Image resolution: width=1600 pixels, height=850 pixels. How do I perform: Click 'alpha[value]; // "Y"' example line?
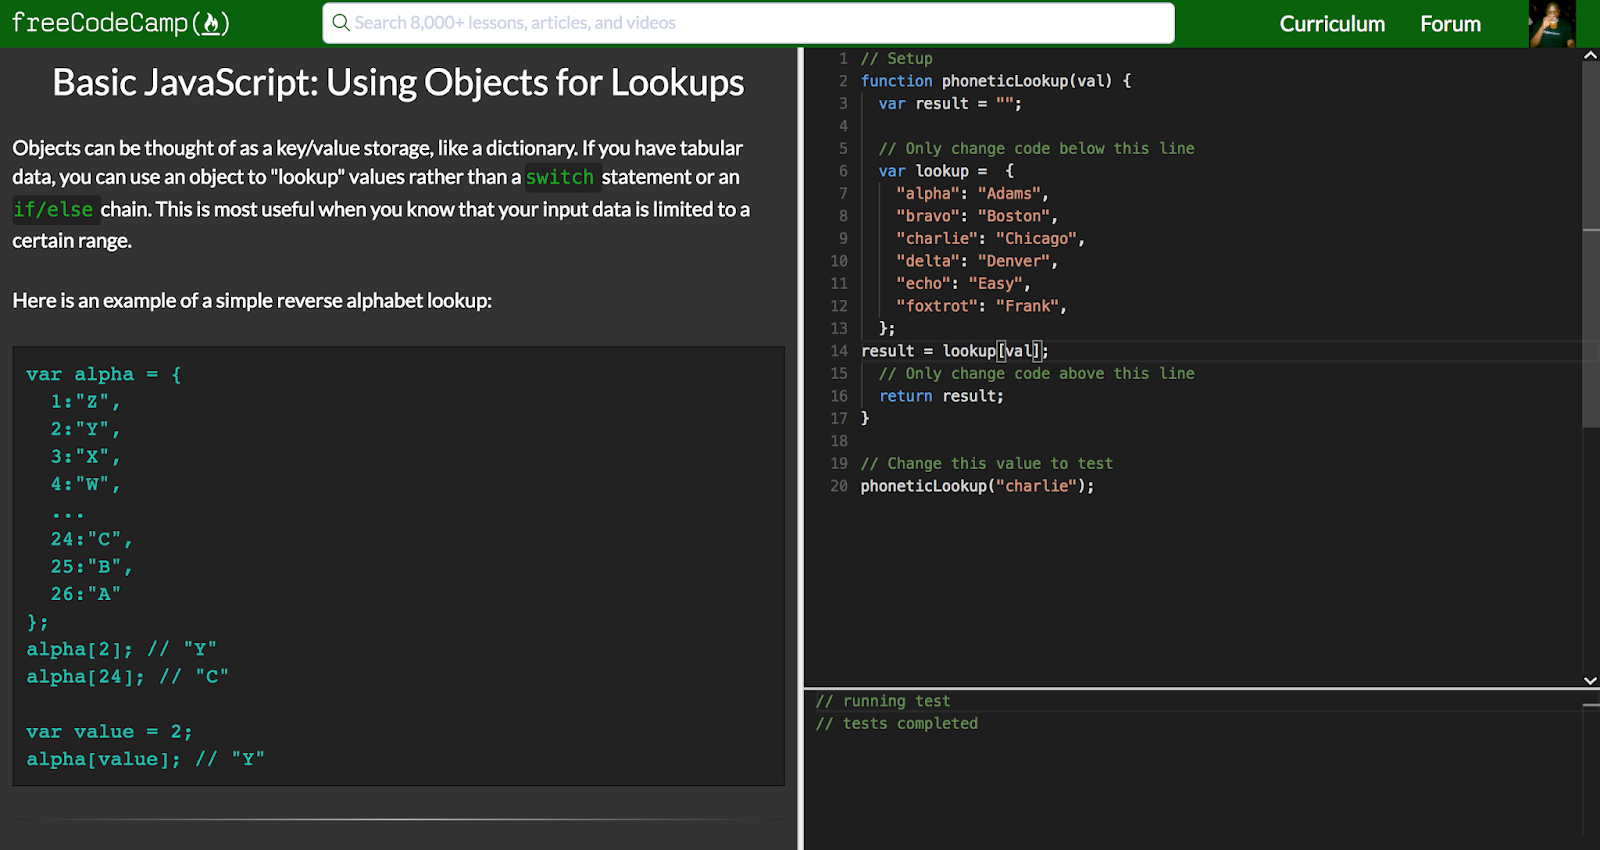coord(145,759)
